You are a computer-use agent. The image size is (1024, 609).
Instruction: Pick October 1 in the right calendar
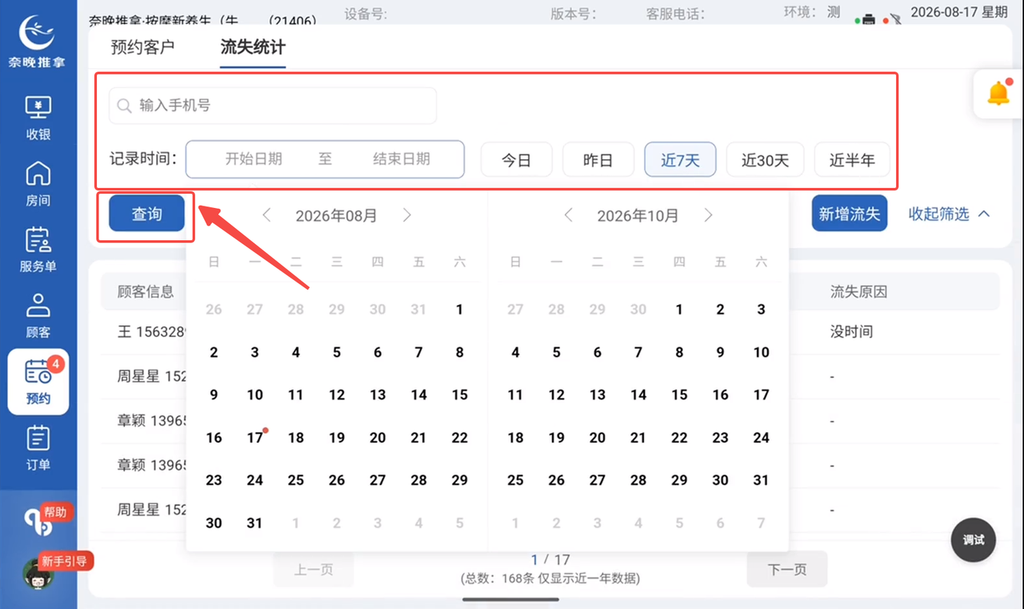tap(679, 309)
